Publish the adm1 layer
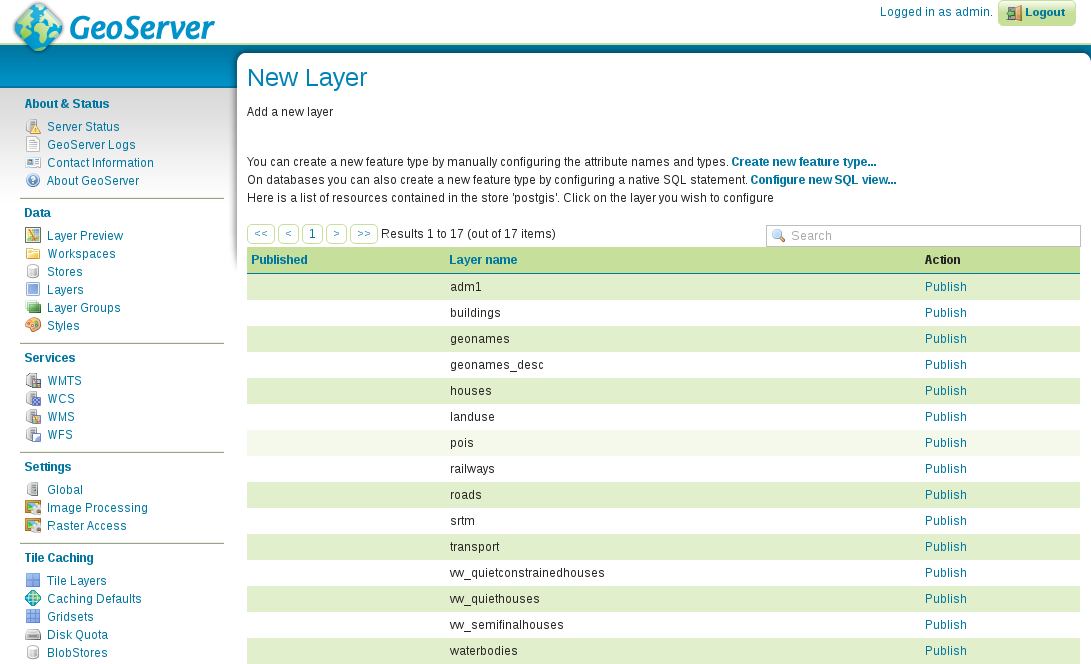The width and height of the screenshot is (1091, 664). [x=946, y=287]
